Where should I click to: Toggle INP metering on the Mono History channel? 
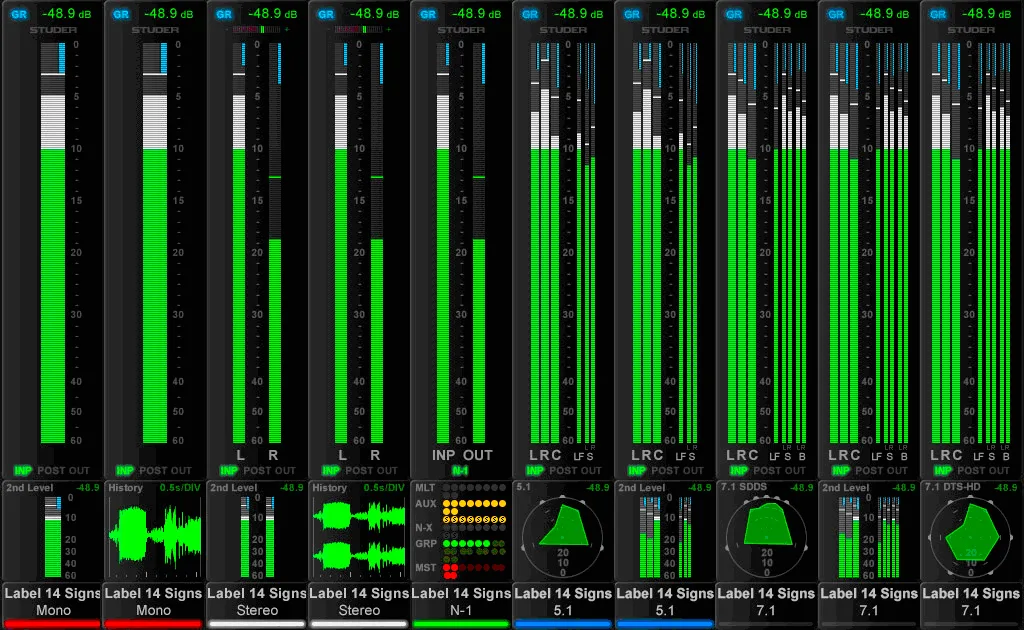125,470
